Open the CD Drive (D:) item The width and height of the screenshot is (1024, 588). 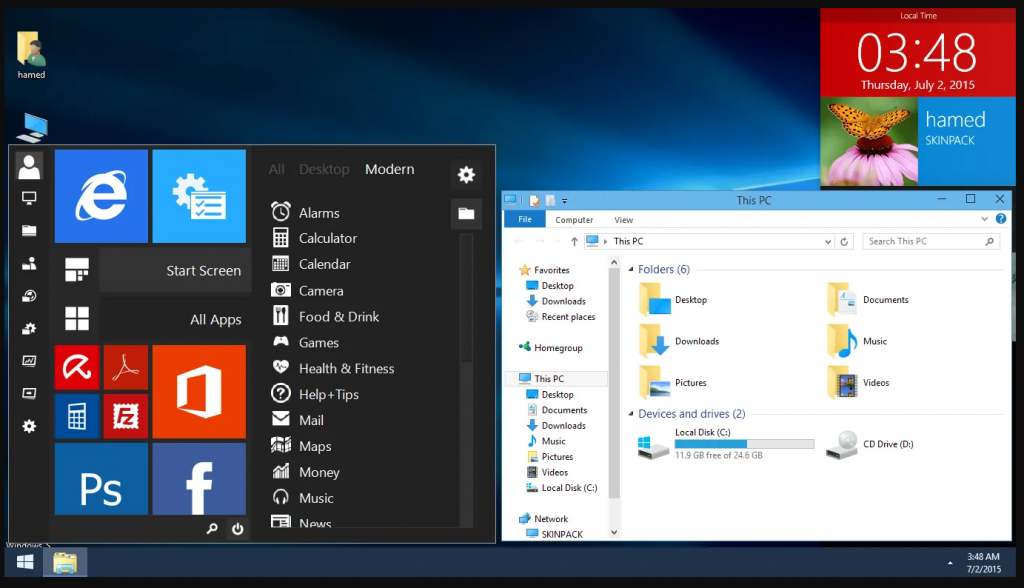[870, 444]
